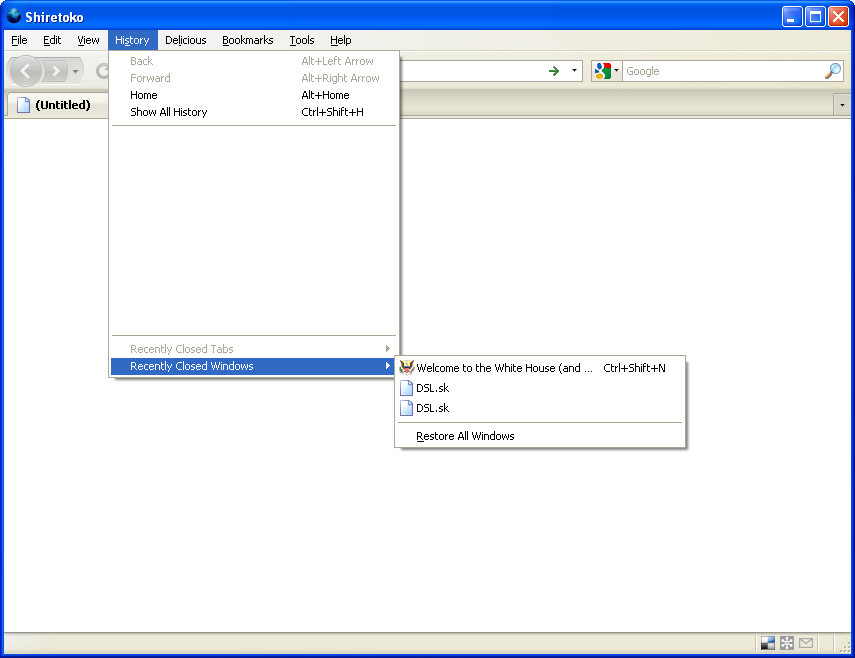Open search engine dropdown with Google icon
The width and height of the screenshot is (855, 658).
[x=606, y=71]
